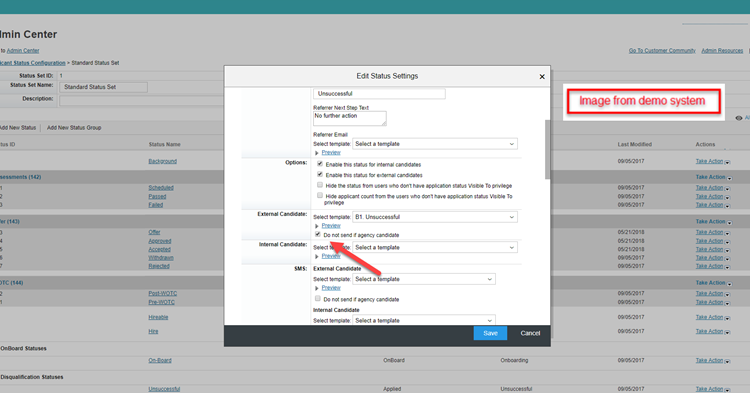Image resolution: width=750 pixels, height=393 pixels.
Task: Open Admin Resources link
Action: (722, 51)
